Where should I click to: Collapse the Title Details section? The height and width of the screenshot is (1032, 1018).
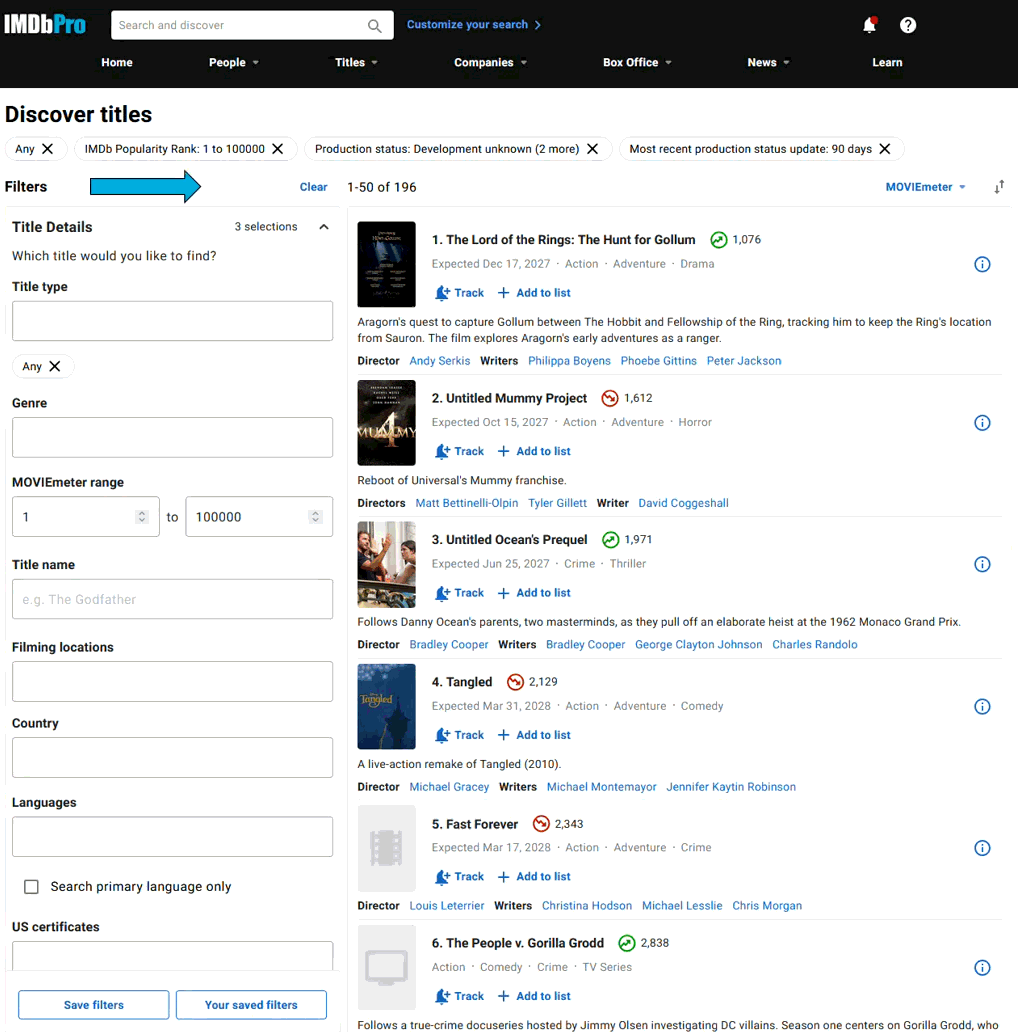pyautogui.click(x=324, y=227)
